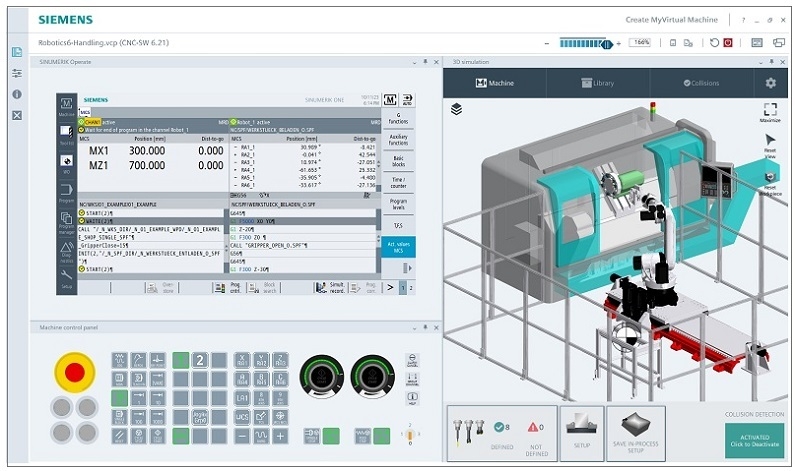Deactivate collision detection ACTIVATED button
Screen dimensions: 795x471
[754, 440]
